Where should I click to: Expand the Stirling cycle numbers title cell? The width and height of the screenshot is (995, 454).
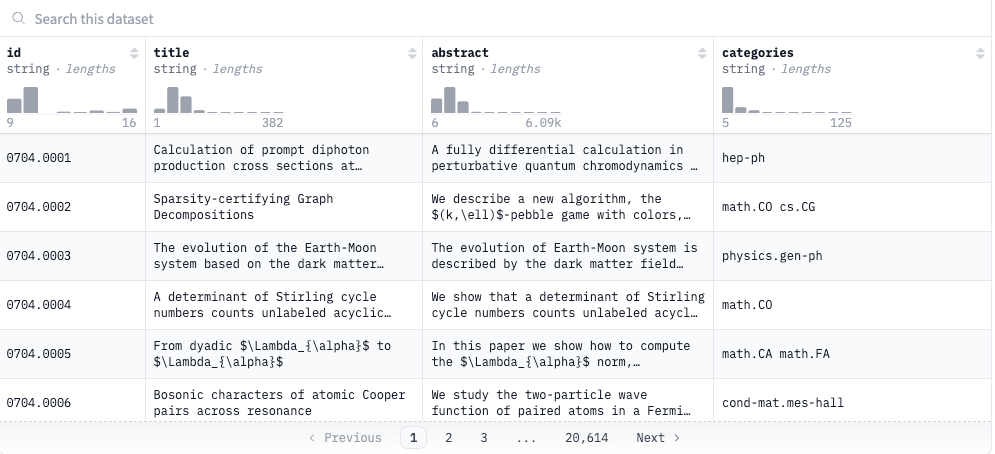284,305
